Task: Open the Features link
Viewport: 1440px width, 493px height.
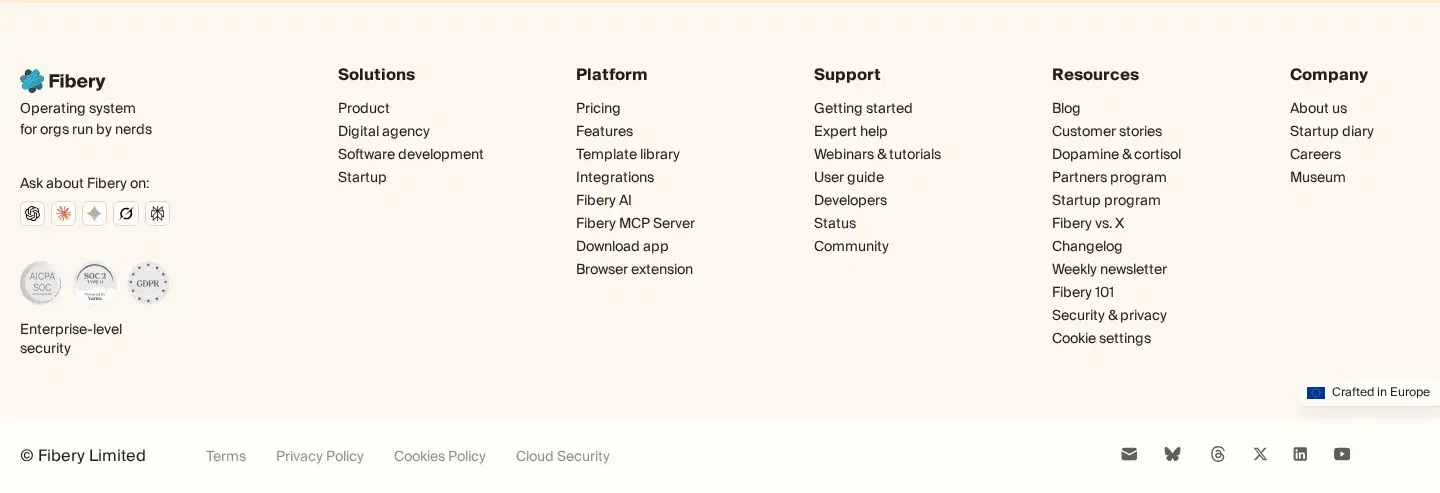Action: pos(604,131)
